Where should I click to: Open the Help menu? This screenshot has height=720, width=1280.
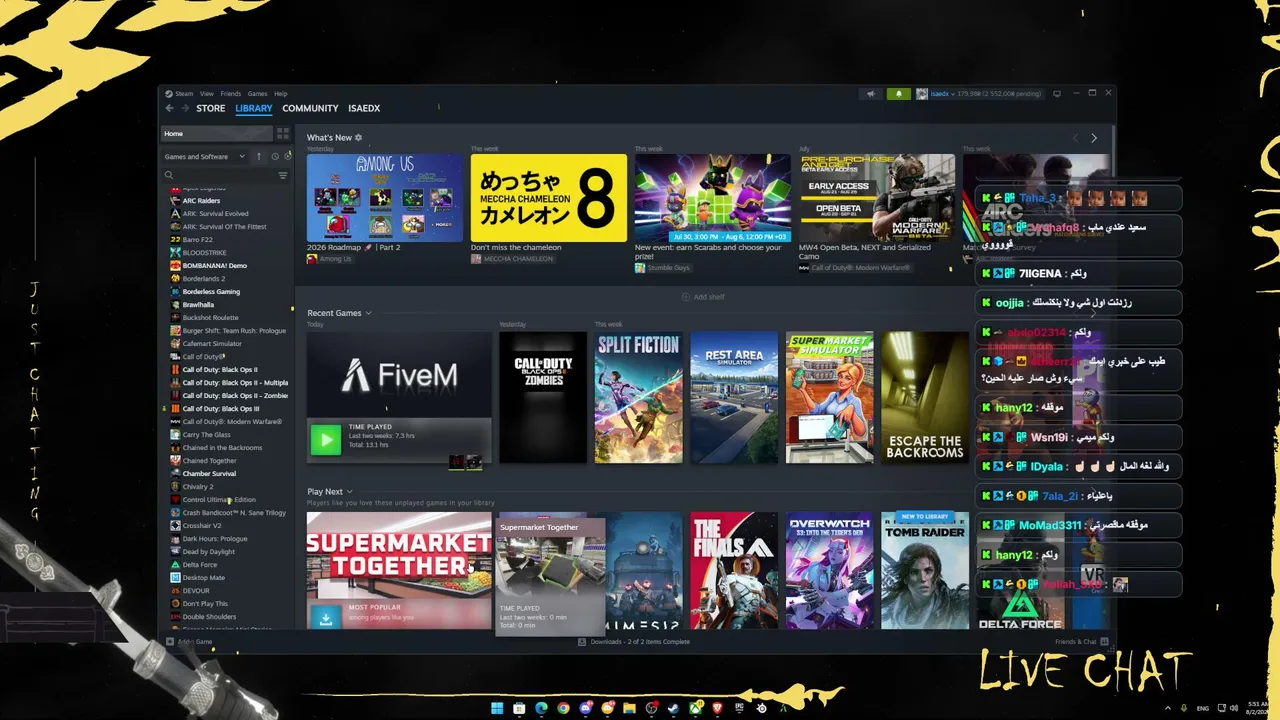(280, 94)
